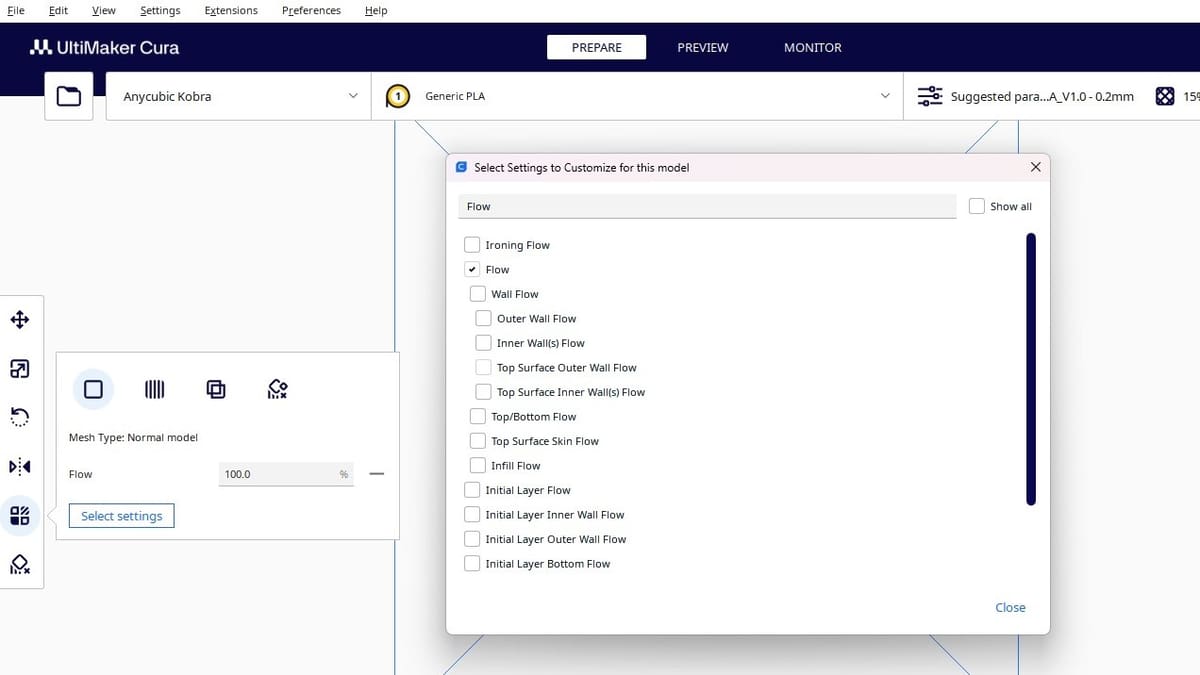Switch to the PREPARE stage tab
This screenshot has height=675, width=1200.
(596, 47)
